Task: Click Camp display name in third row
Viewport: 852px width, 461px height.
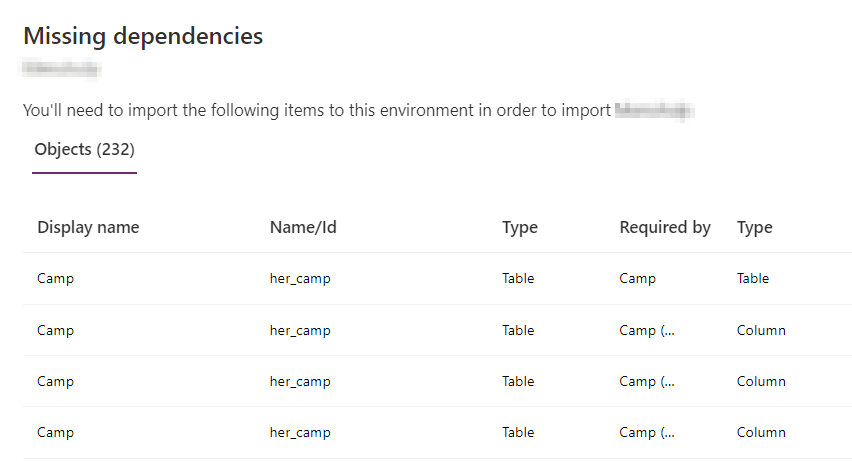Action: 55,381
